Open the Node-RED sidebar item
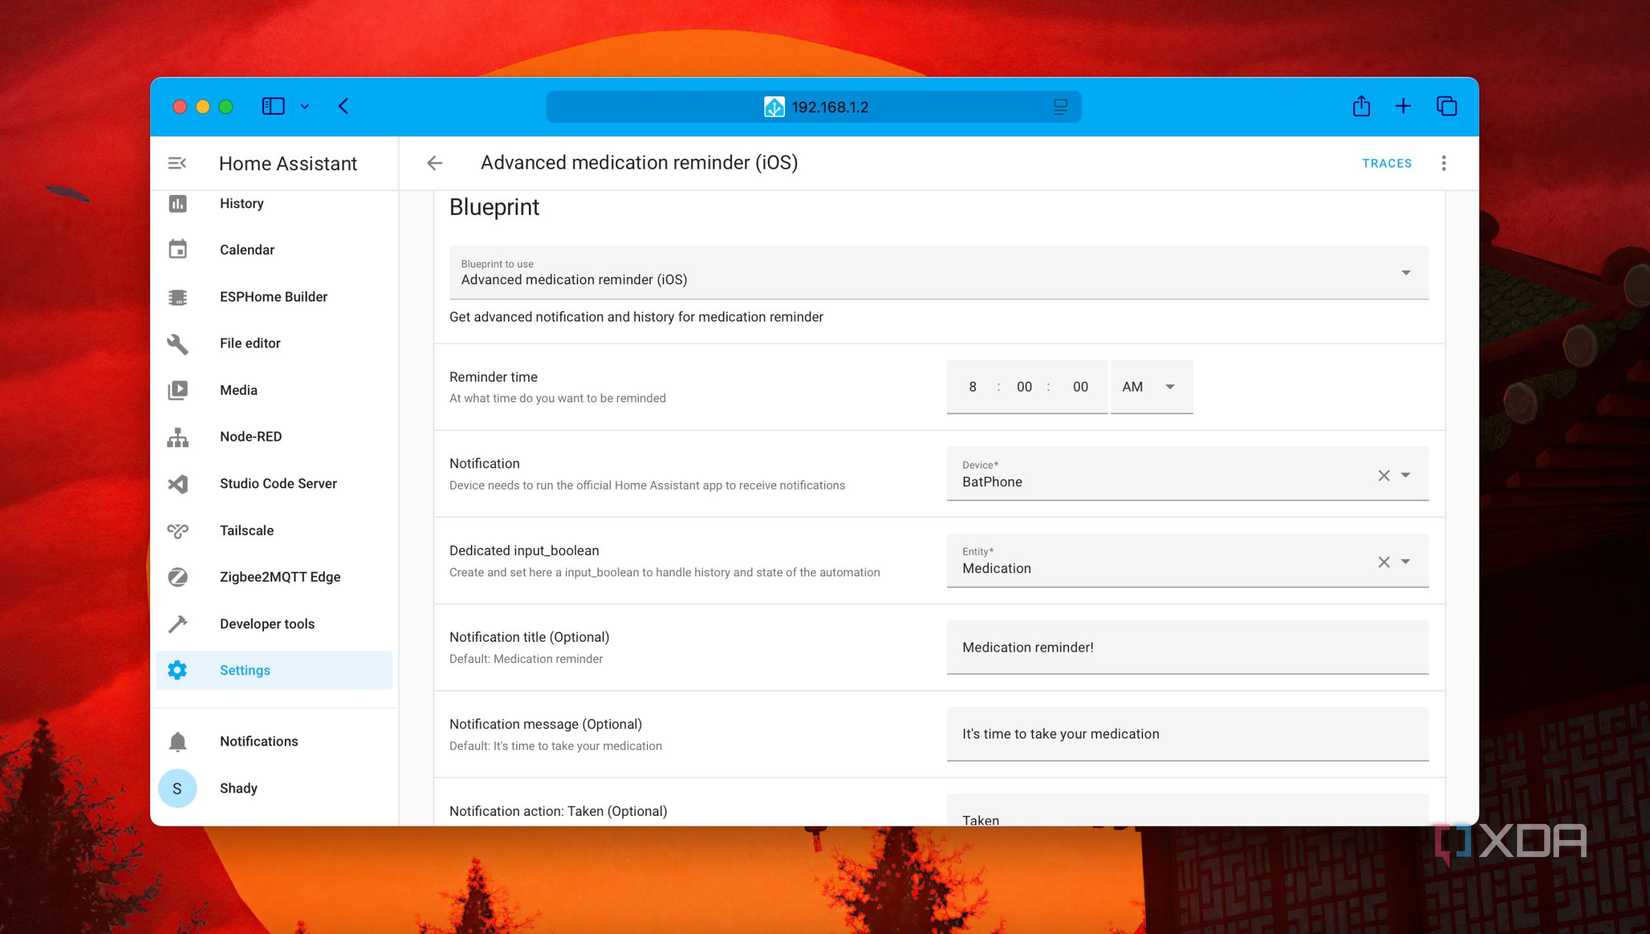The width and height of the screenshot is (1650, 934). pyautogui.click(x=250, y=436)
